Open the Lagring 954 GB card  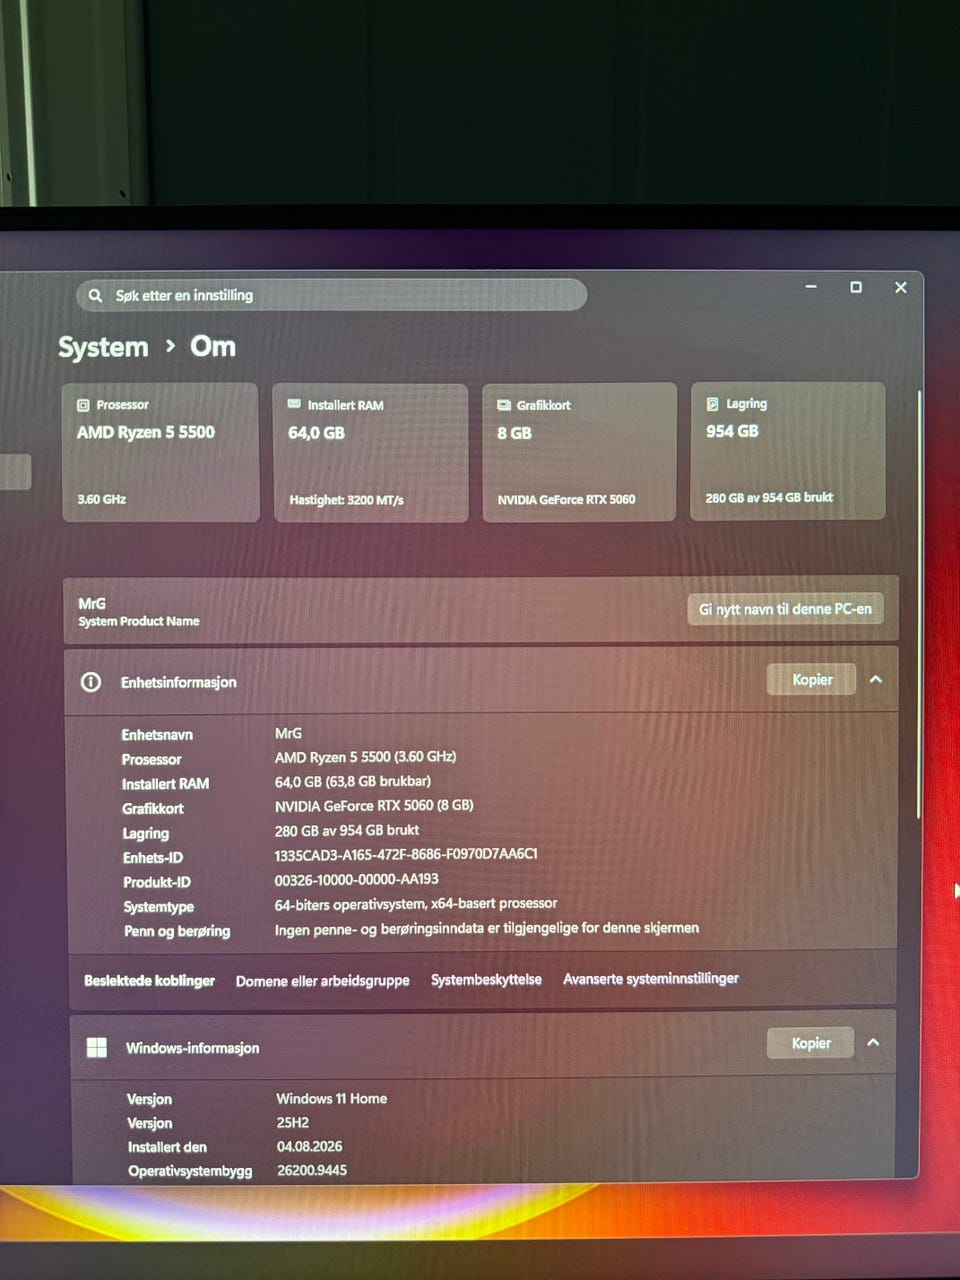788,451
